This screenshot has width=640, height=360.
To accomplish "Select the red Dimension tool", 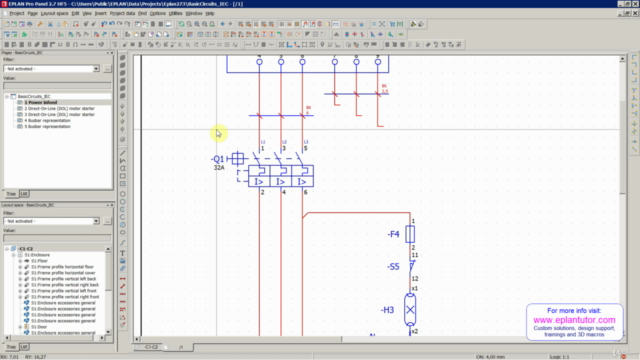I will 122,279.
